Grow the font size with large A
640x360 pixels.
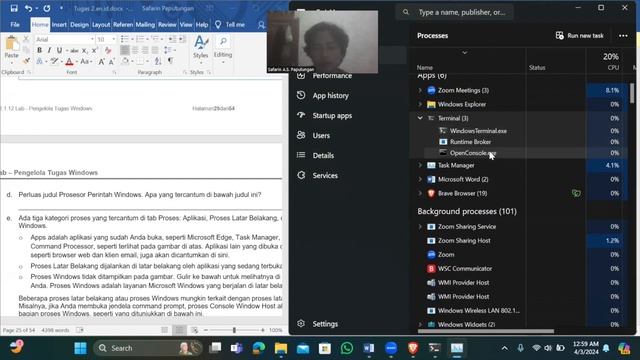coord(101,62)
